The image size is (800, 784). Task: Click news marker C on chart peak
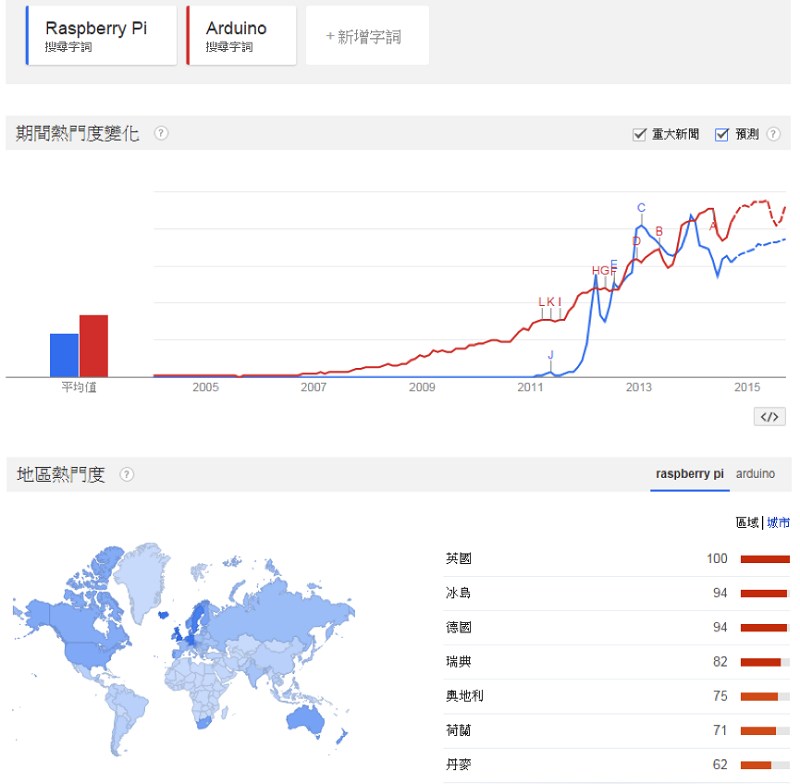tap(641, 208)
